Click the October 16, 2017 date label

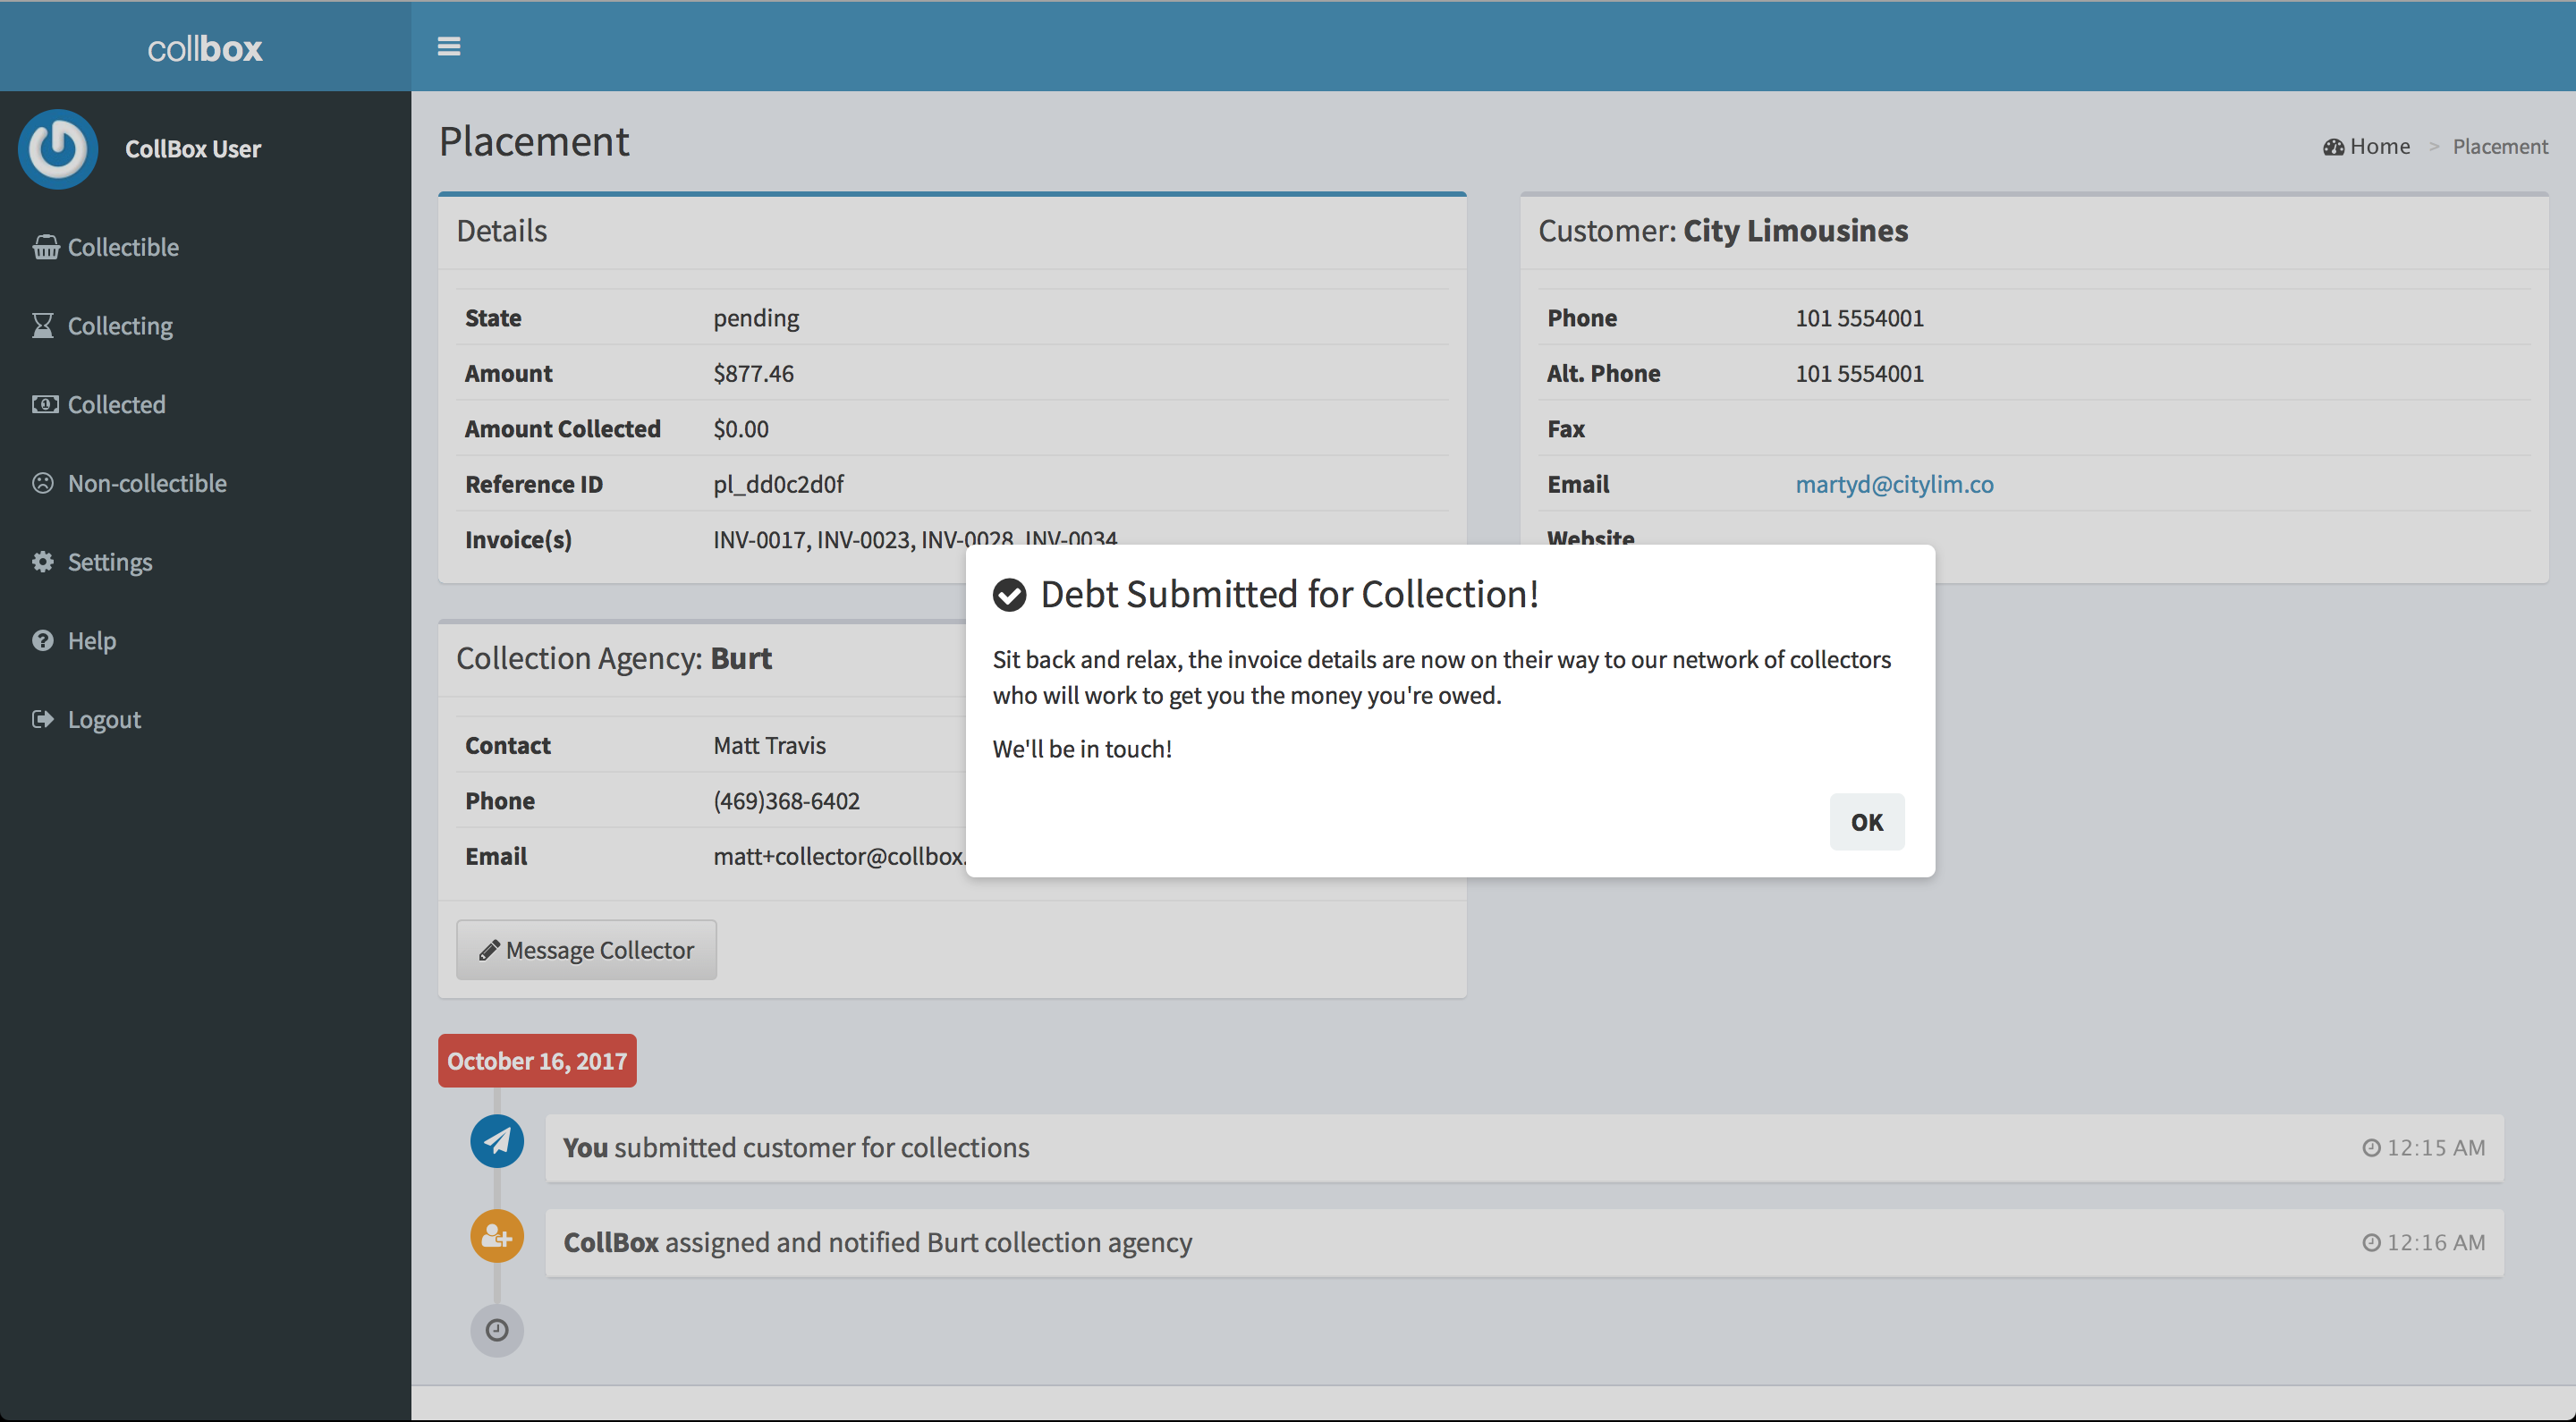(x=537, y=1061)
